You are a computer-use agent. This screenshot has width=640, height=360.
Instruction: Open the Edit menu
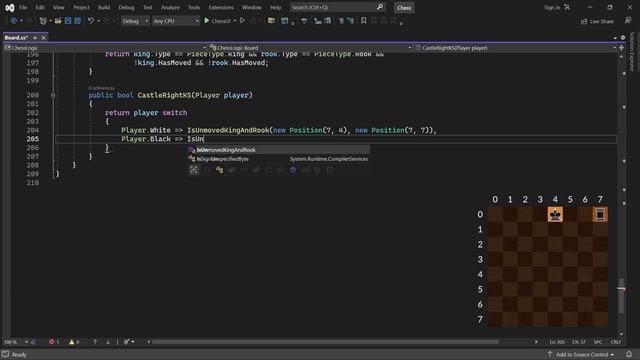click(x=40, y=7)
